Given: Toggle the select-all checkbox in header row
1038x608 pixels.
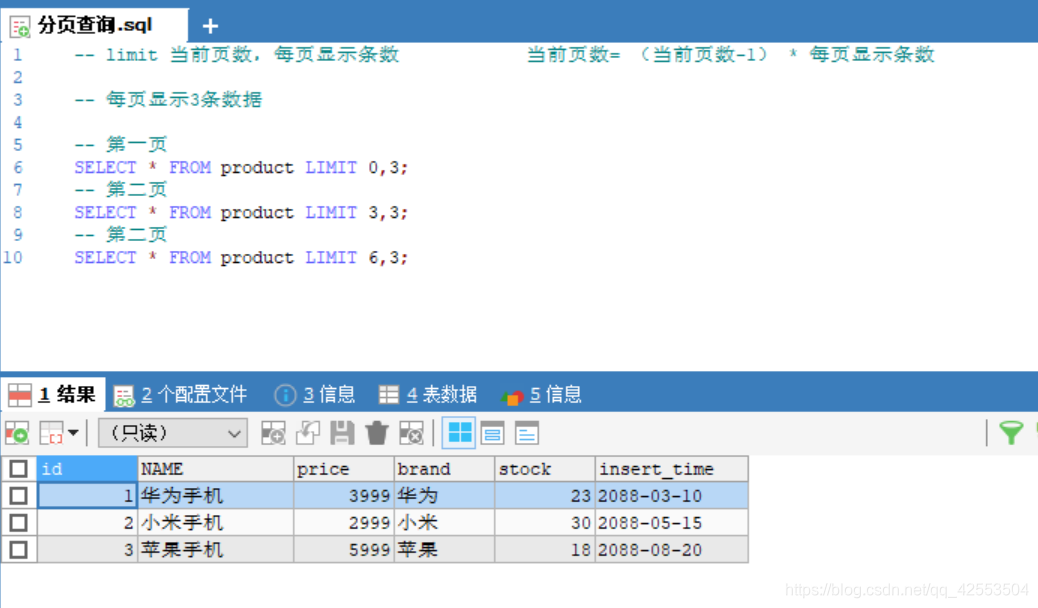Looking at the screenshot, I should 19,469.
